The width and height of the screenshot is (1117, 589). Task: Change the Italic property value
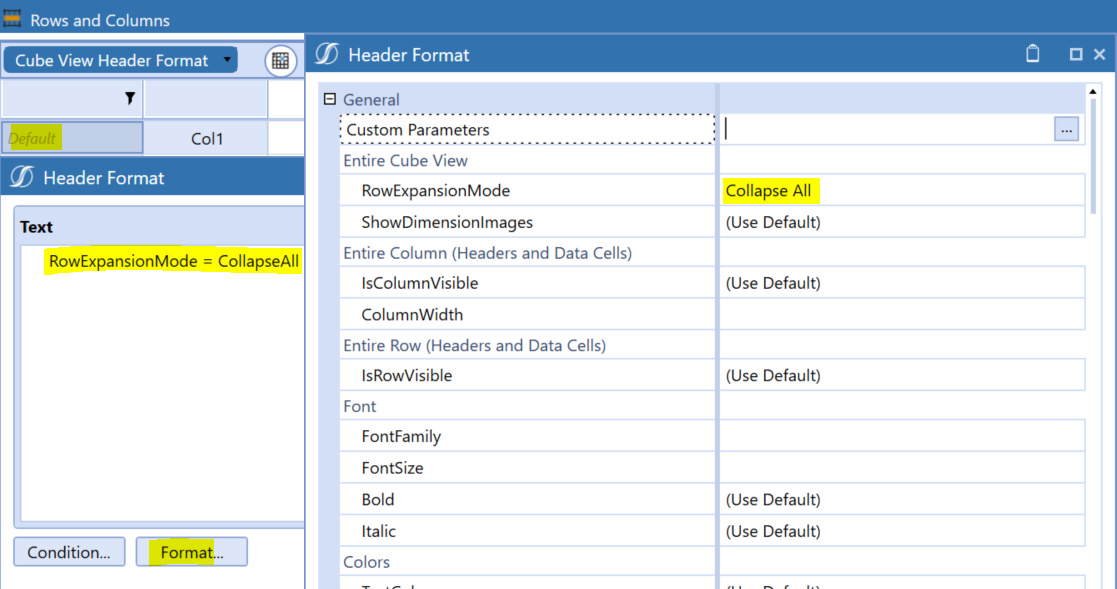click(x=900, y=531)
